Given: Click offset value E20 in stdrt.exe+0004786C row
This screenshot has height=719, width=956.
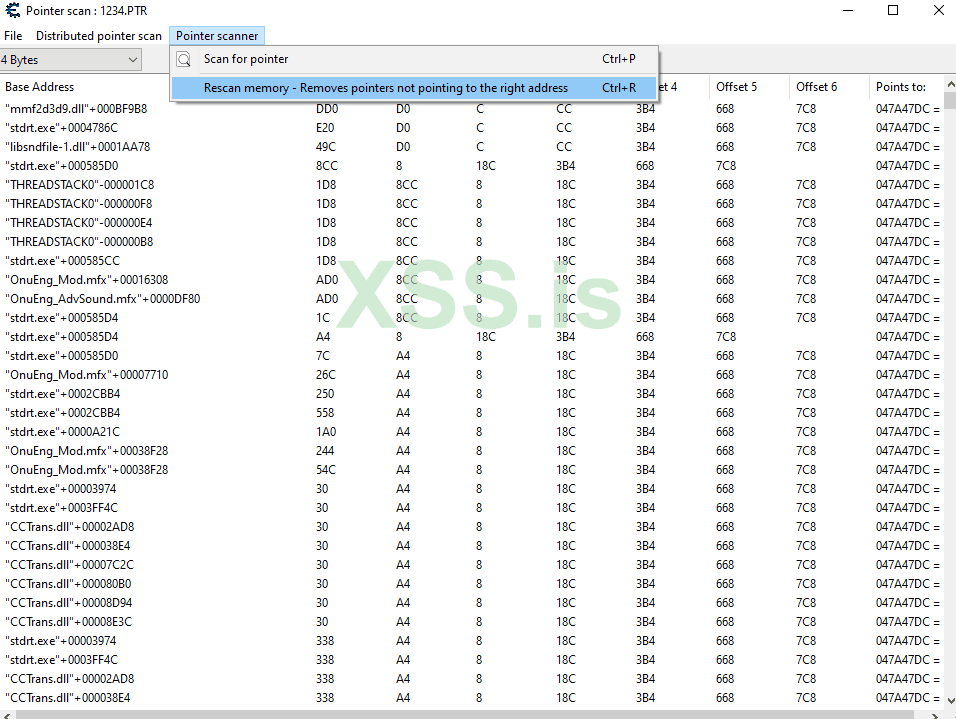Looking at the screenshot, I should pyautogui.click(x=325, y=127).
